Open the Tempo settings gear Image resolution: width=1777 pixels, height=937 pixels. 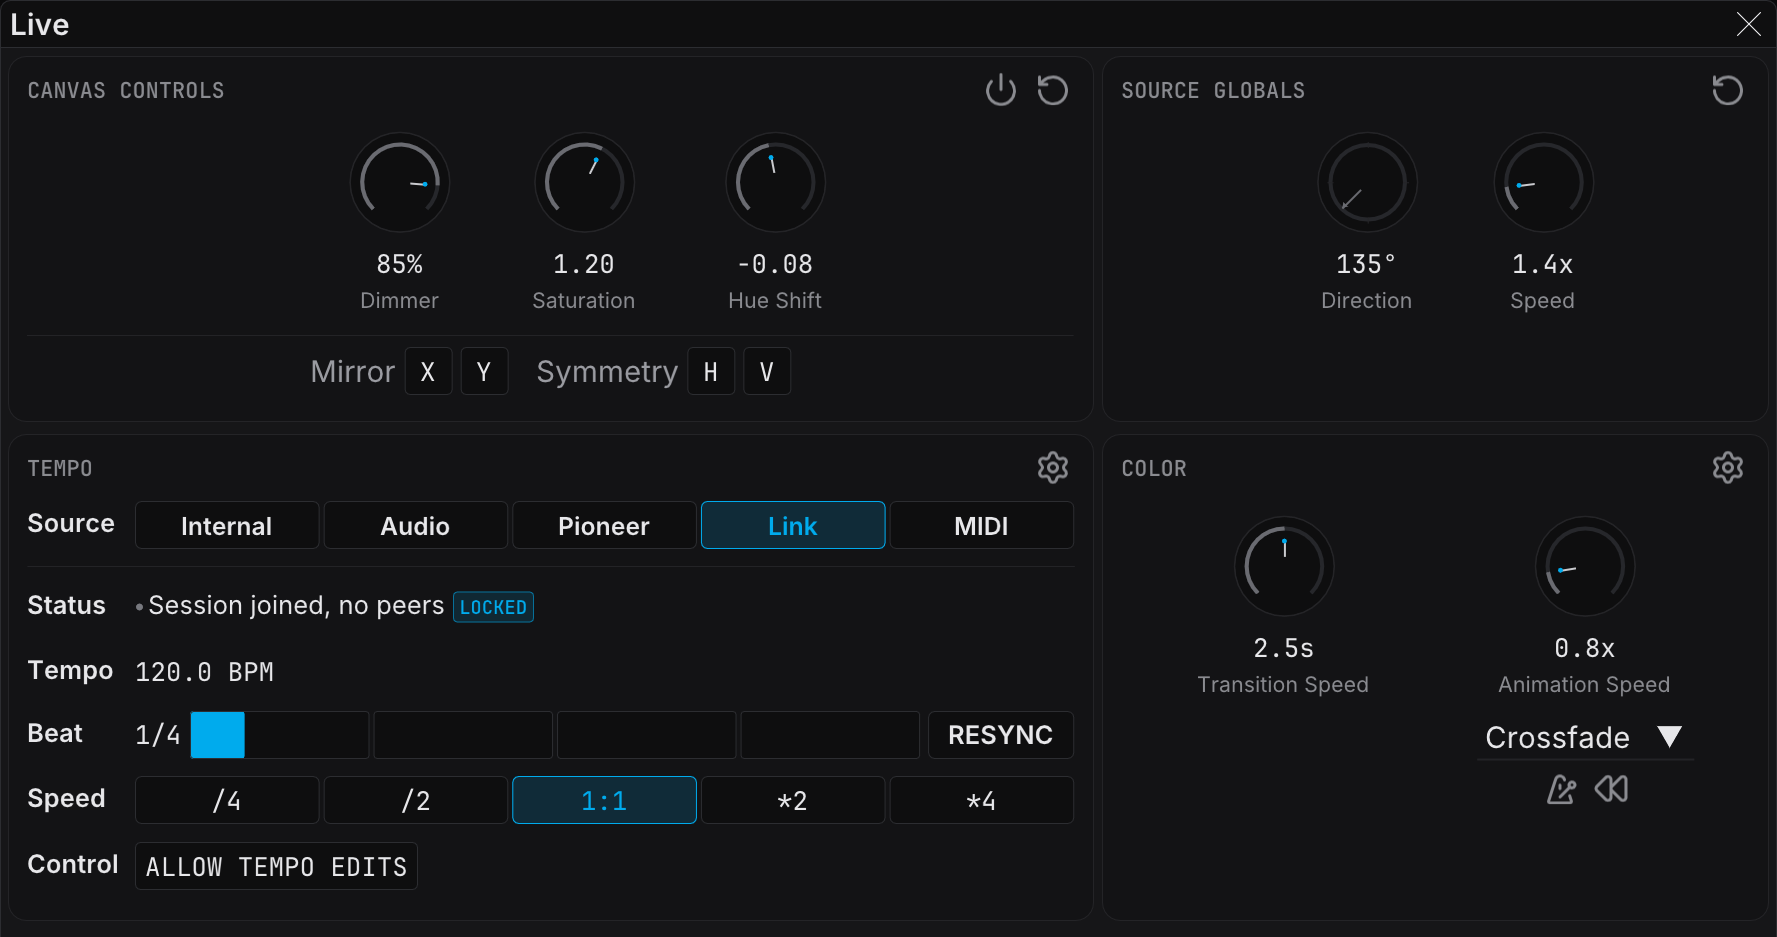click(1052, 468)
